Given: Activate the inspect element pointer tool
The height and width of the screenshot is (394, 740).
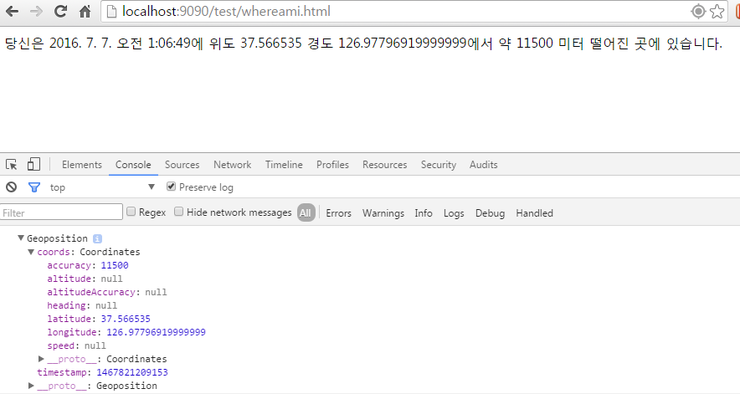Looking at the screenshot, I should 11,164.
